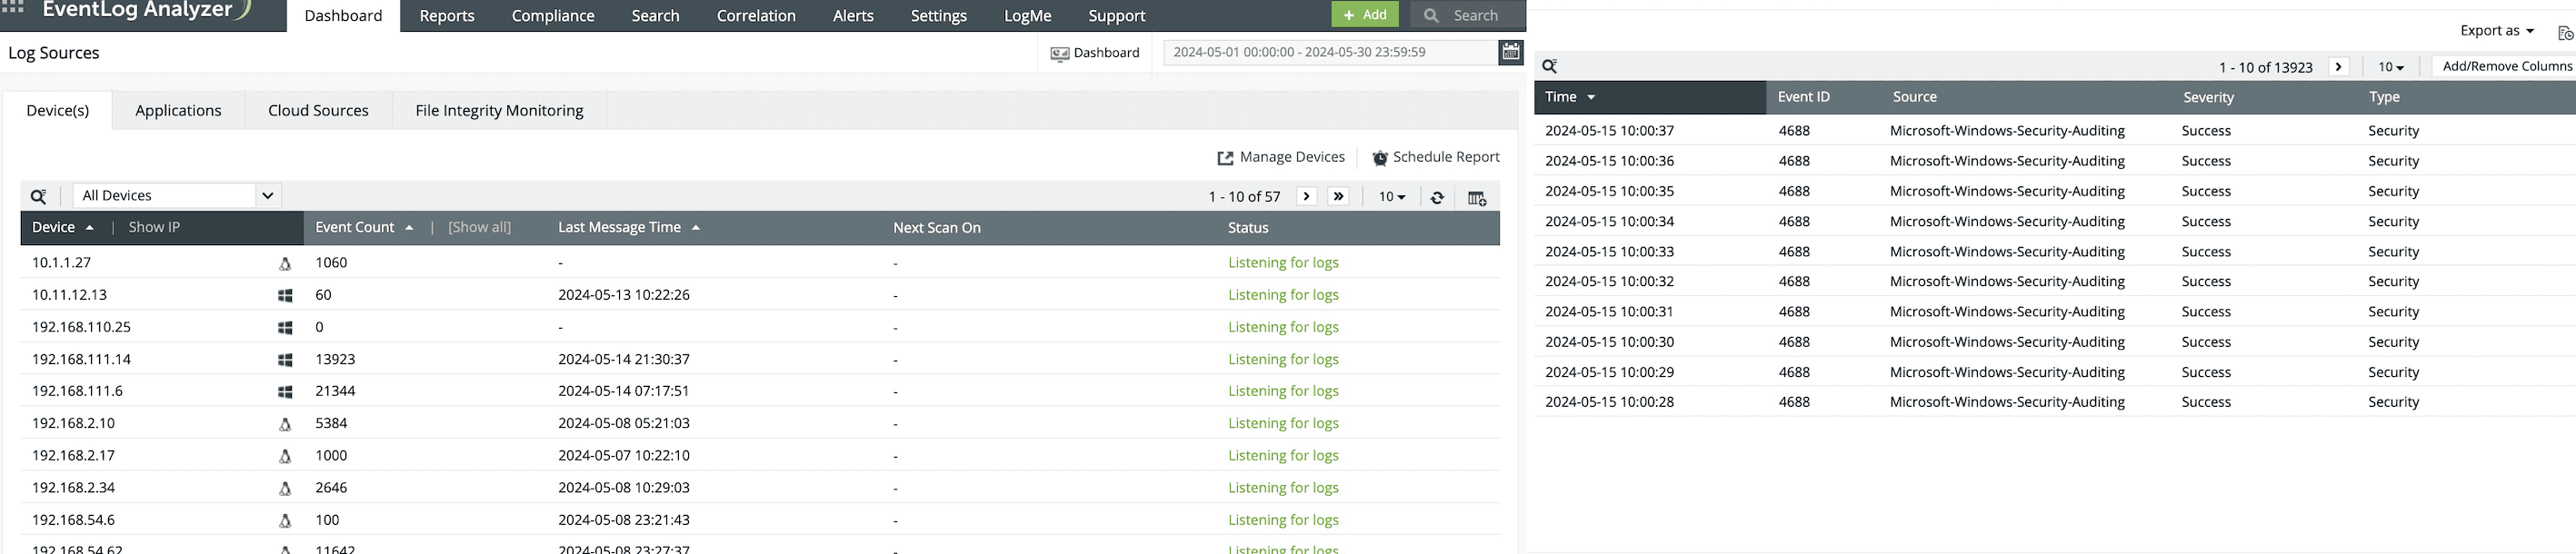Click the Manage Devices link
2576x554 pixels.
1281,157
